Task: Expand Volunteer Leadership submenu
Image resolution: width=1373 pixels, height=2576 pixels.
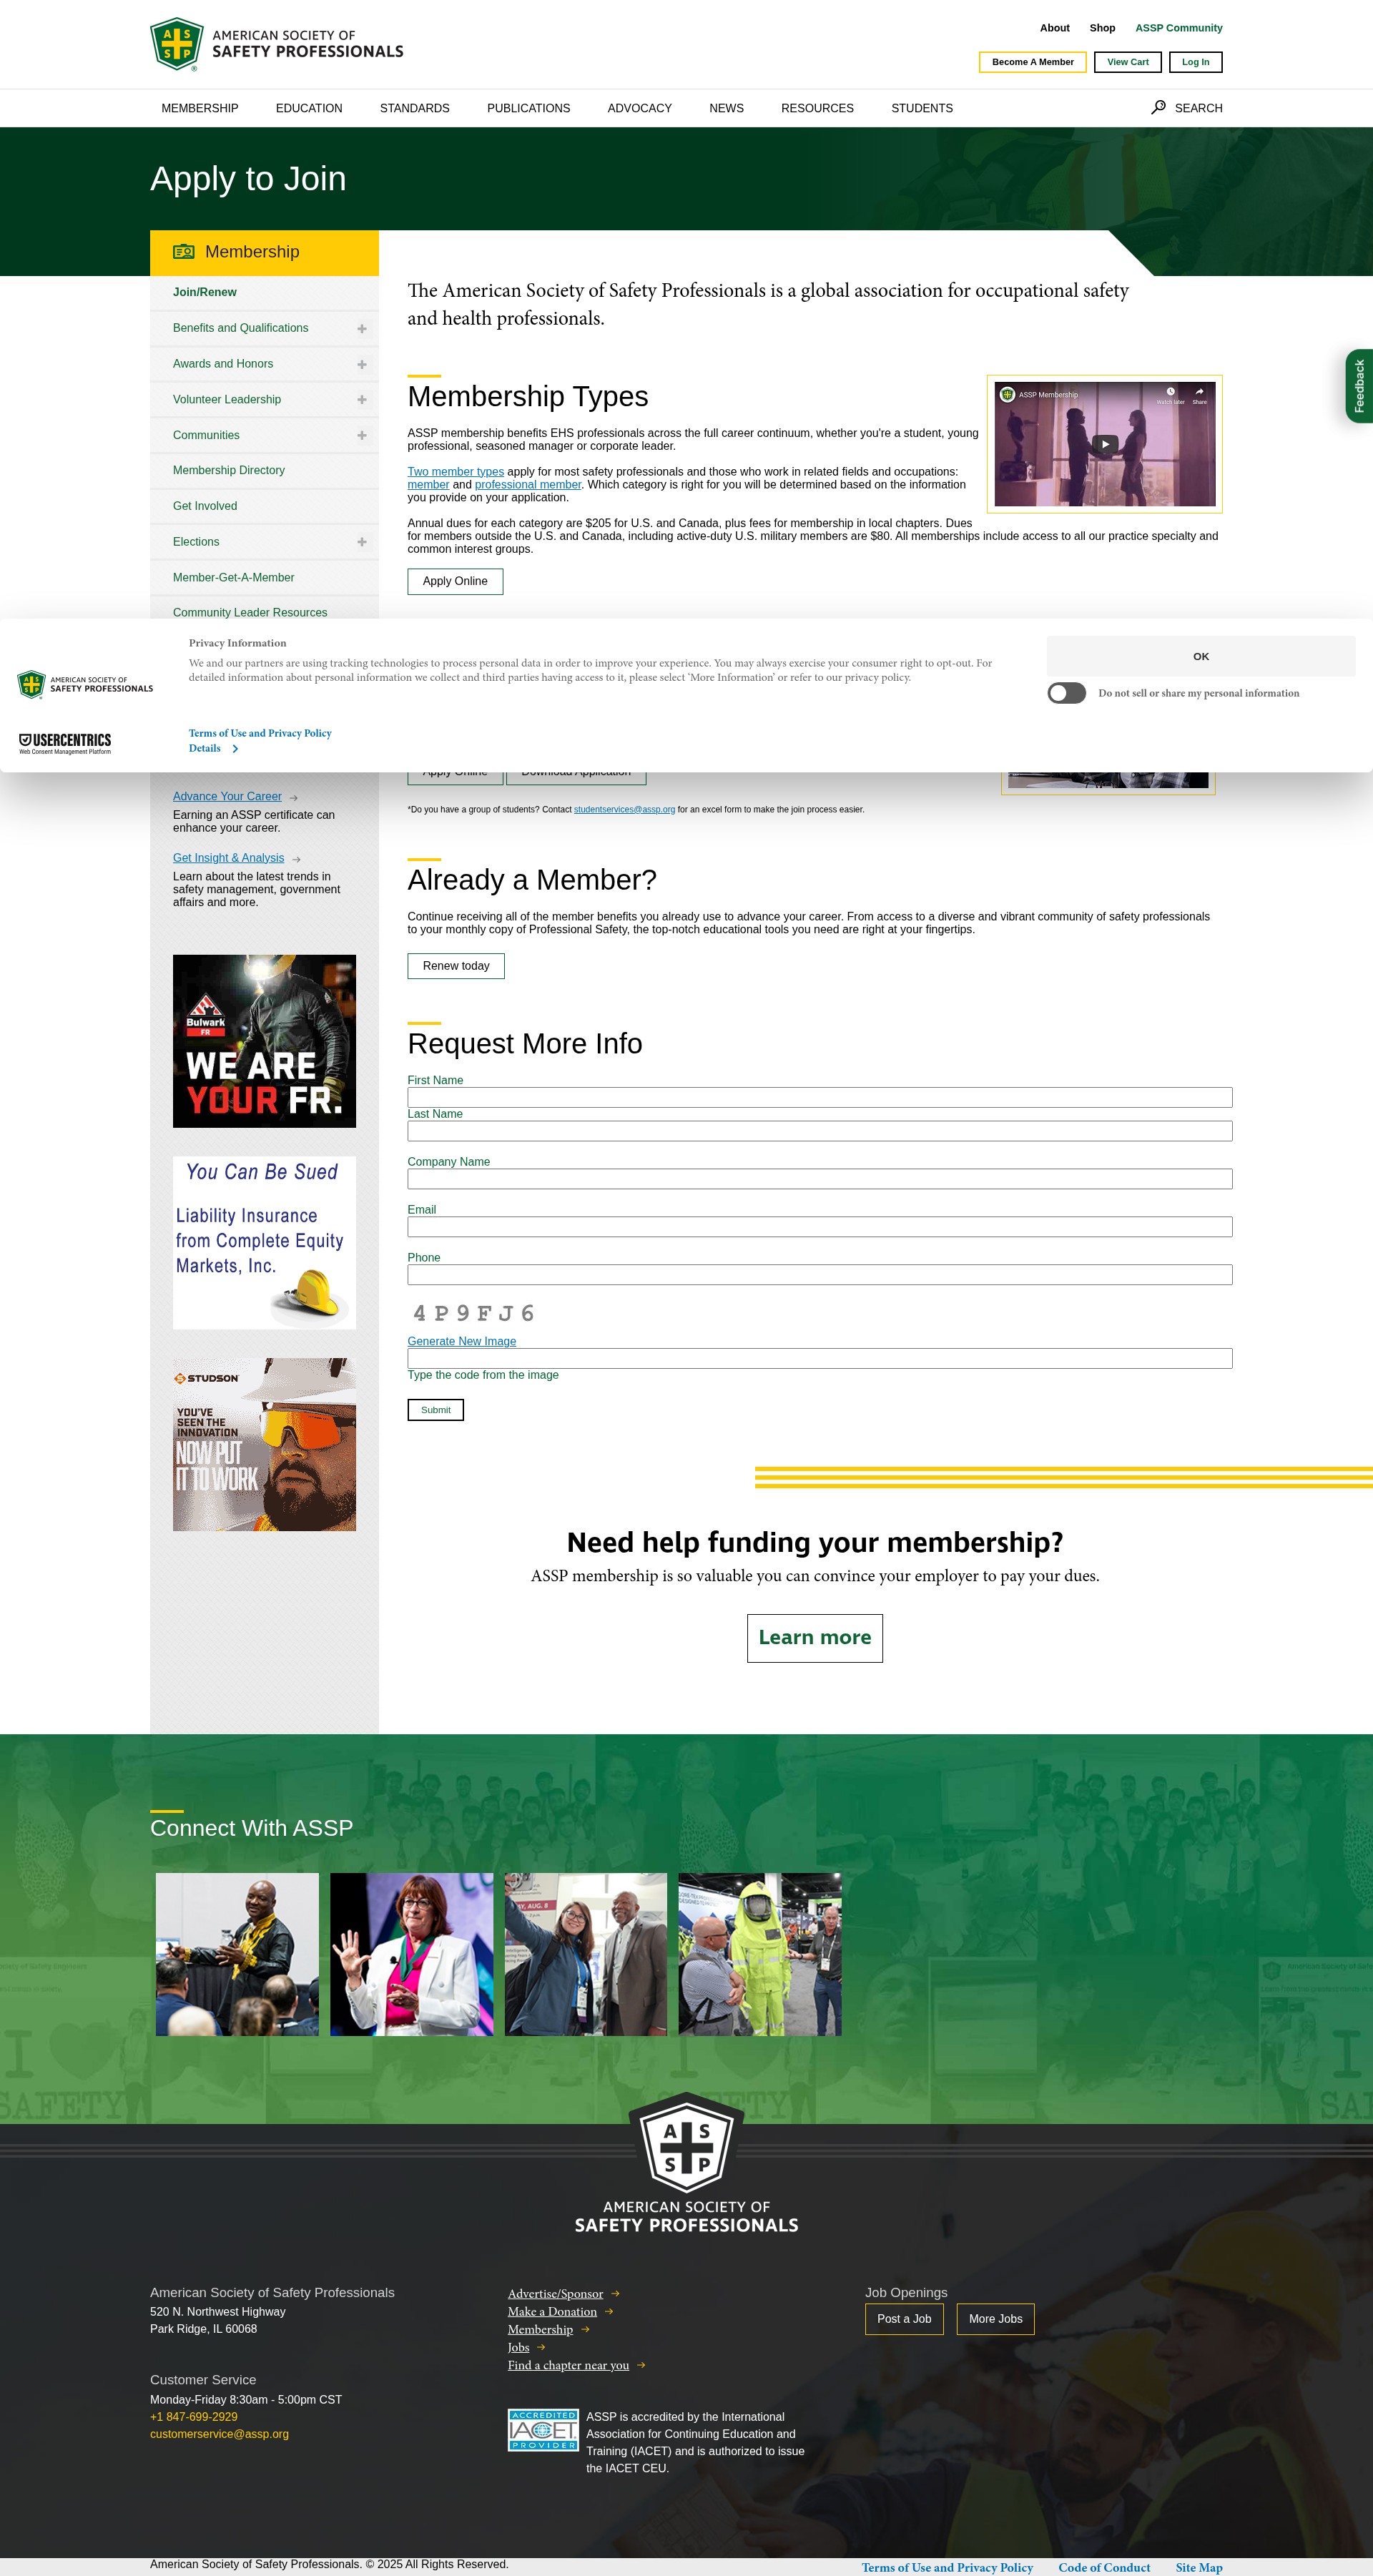Action: [x=362, y=400]
